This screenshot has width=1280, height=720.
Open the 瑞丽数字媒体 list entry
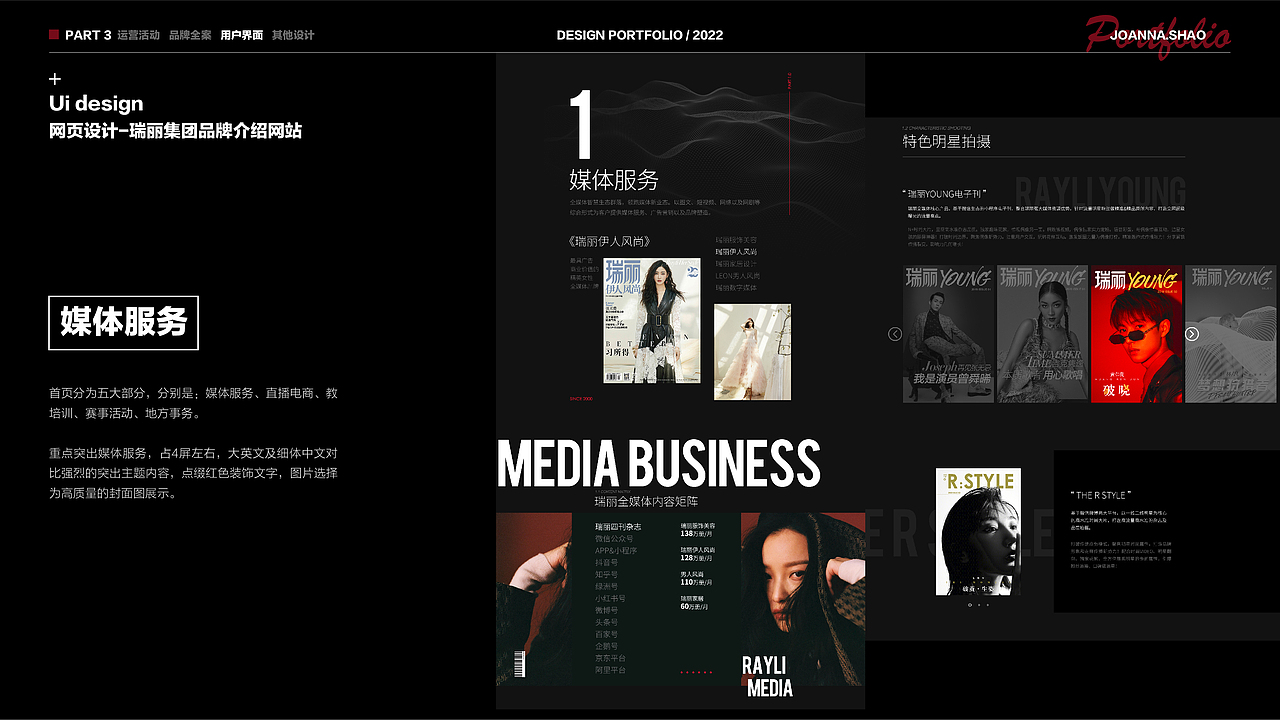736,288
